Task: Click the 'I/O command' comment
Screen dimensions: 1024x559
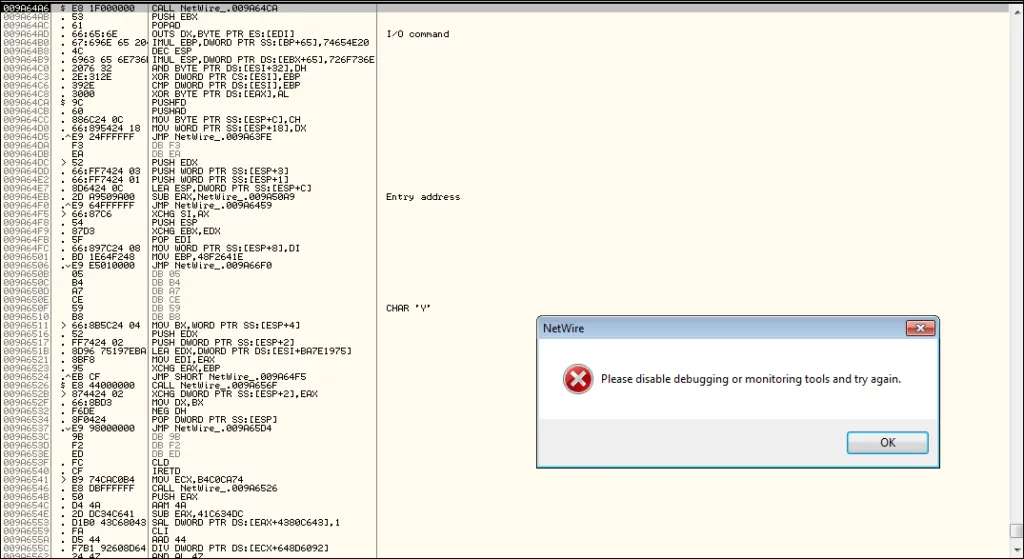Action: pyautogui.click(x=417, y=34)
